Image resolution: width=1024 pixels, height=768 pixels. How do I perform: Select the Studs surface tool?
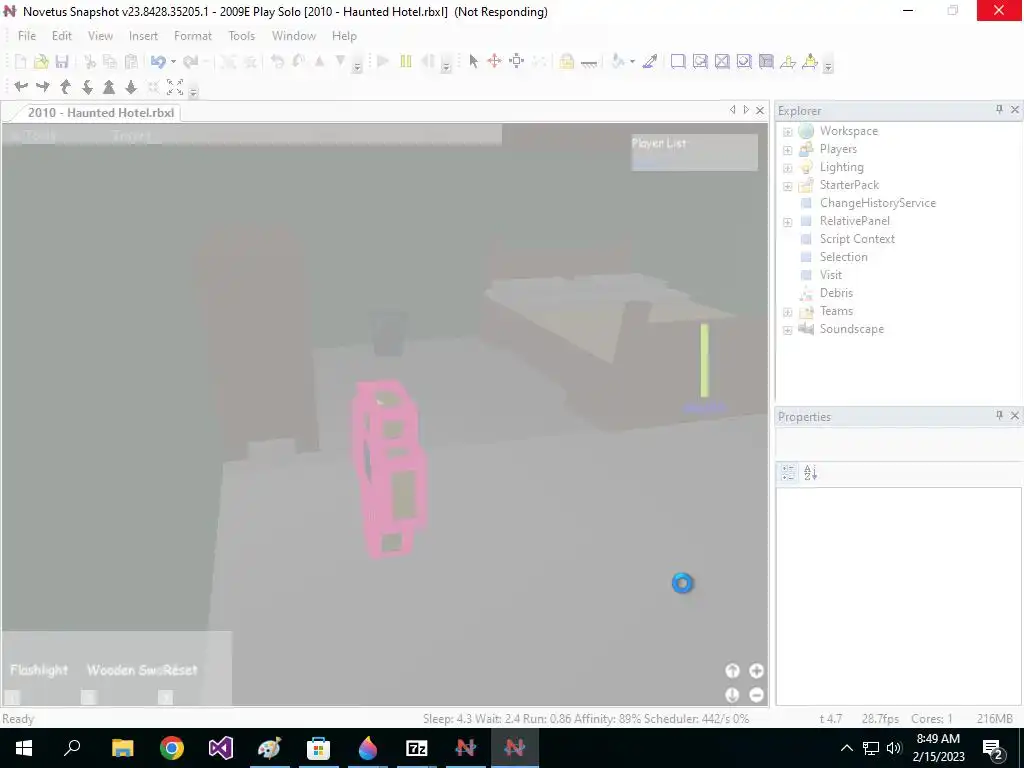tap(744, 61)
